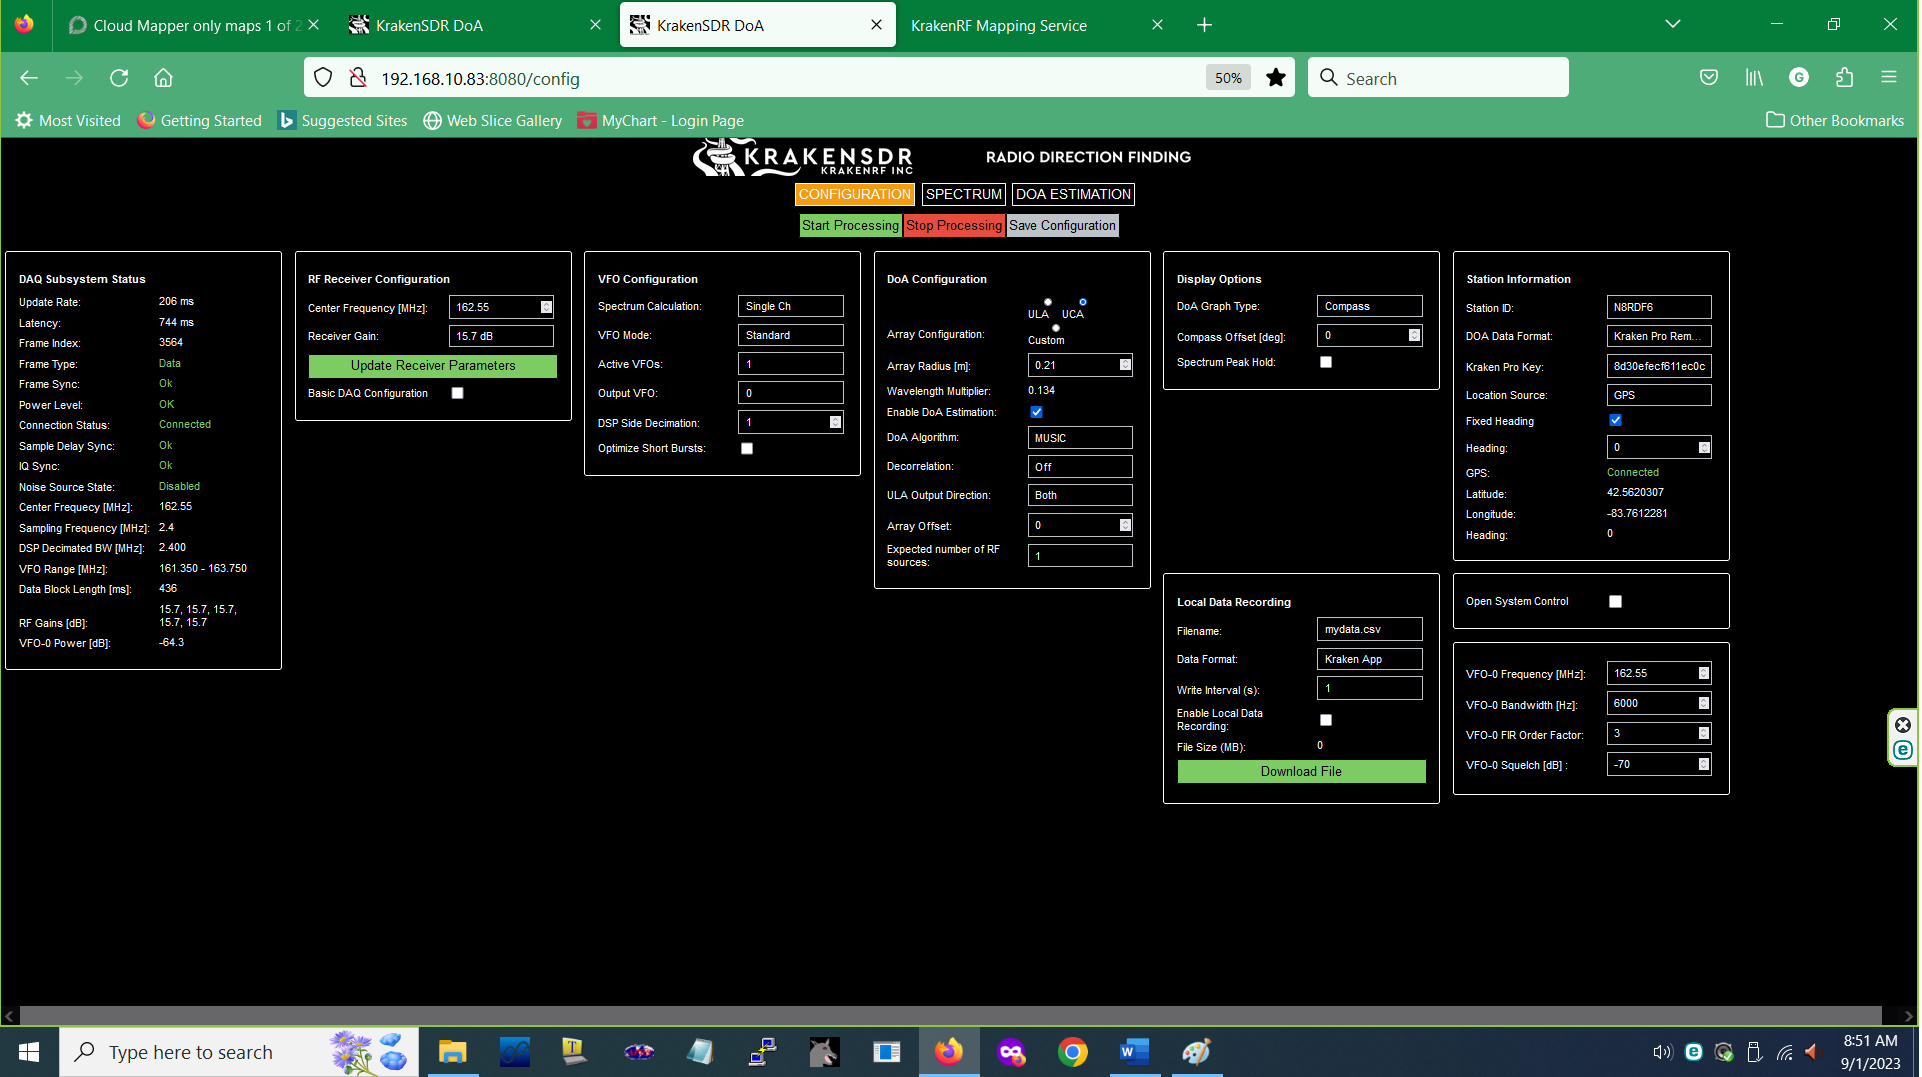Viewport: 1922px width, 1077px height.
Task: Reload the page with refresh icon
Action: 119,78
